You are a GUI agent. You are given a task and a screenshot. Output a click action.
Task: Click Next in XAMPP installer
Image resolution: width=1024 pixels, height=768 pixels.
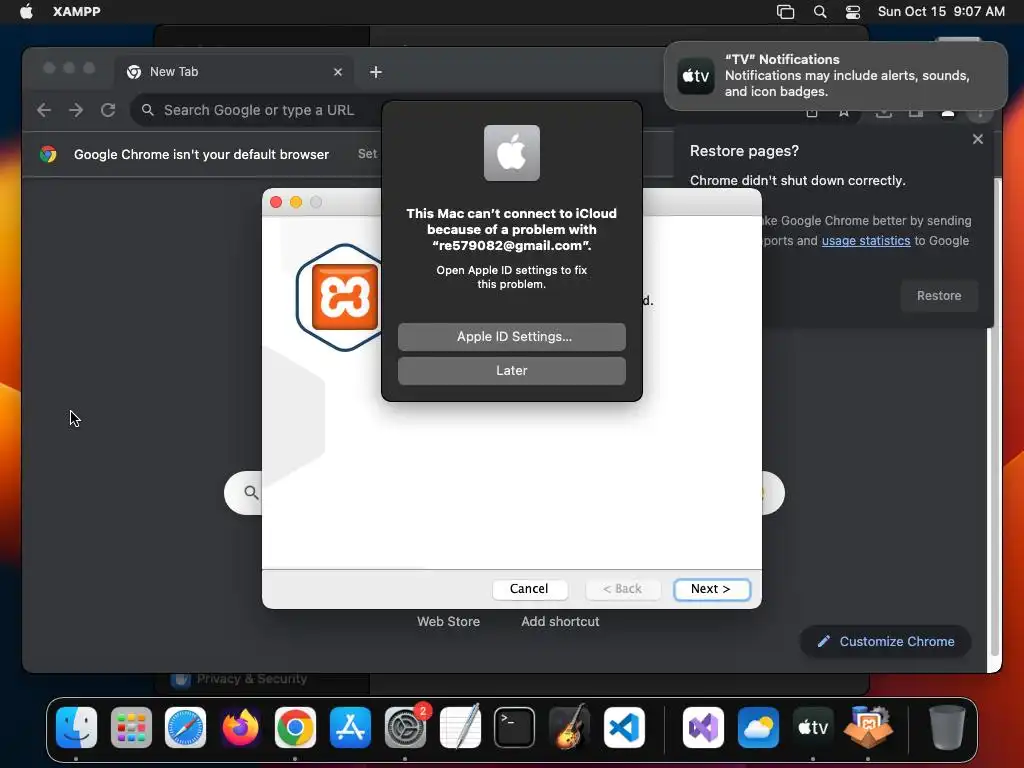click(711, 589)
